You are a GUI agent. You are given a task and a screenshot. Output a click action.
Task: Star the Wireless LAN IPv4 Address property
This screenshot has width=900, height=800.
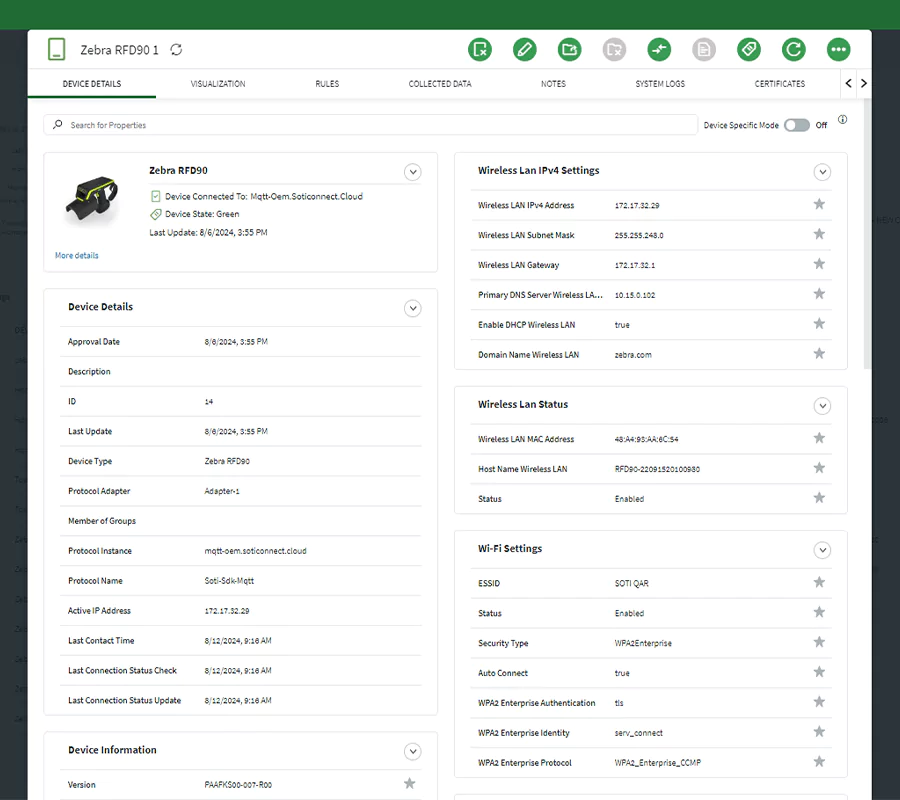(819, 204)
